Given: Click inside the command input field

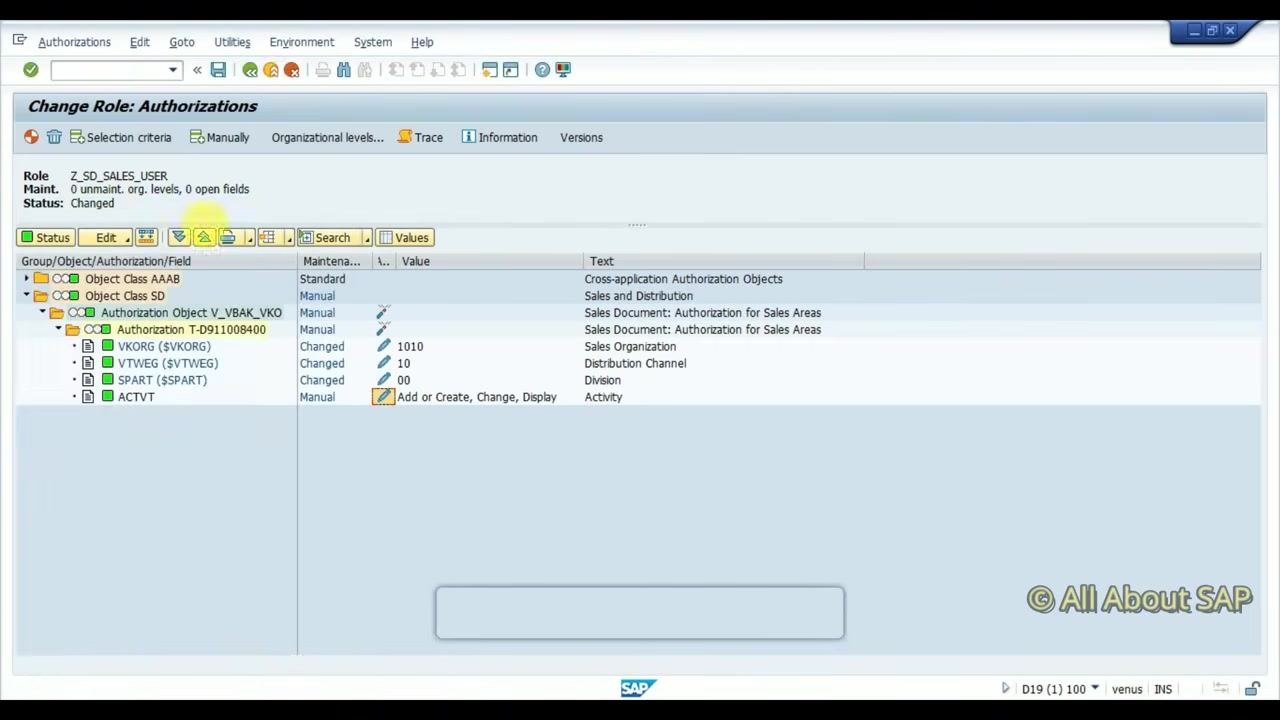Looking at the screenshot, I should point(108,70).
